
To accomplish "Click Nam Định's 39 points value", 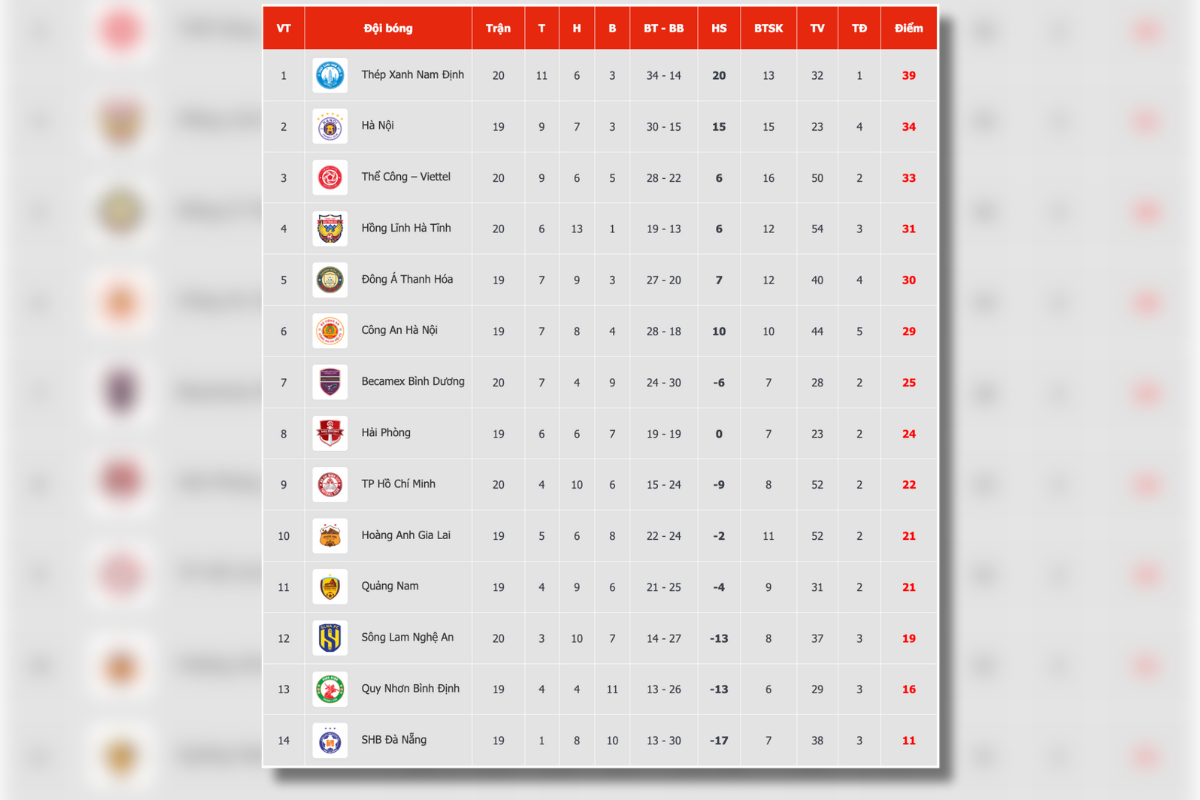I will (x=908, y=76).
